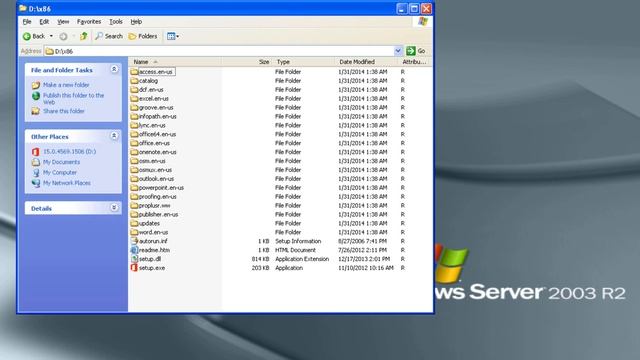Select the publisher.en-us folder icon
640x360 pixels.
tap(134, 214)
